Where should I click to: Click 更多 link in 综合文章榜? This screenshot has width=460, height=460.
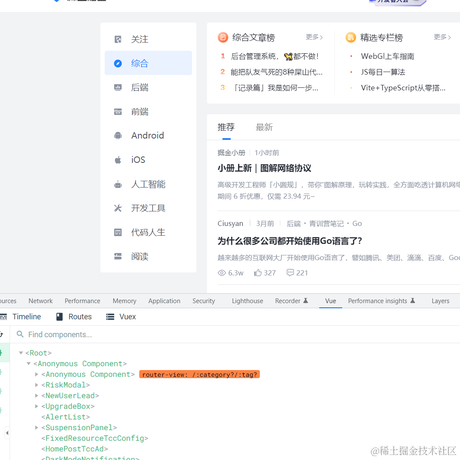click(314, 37)
